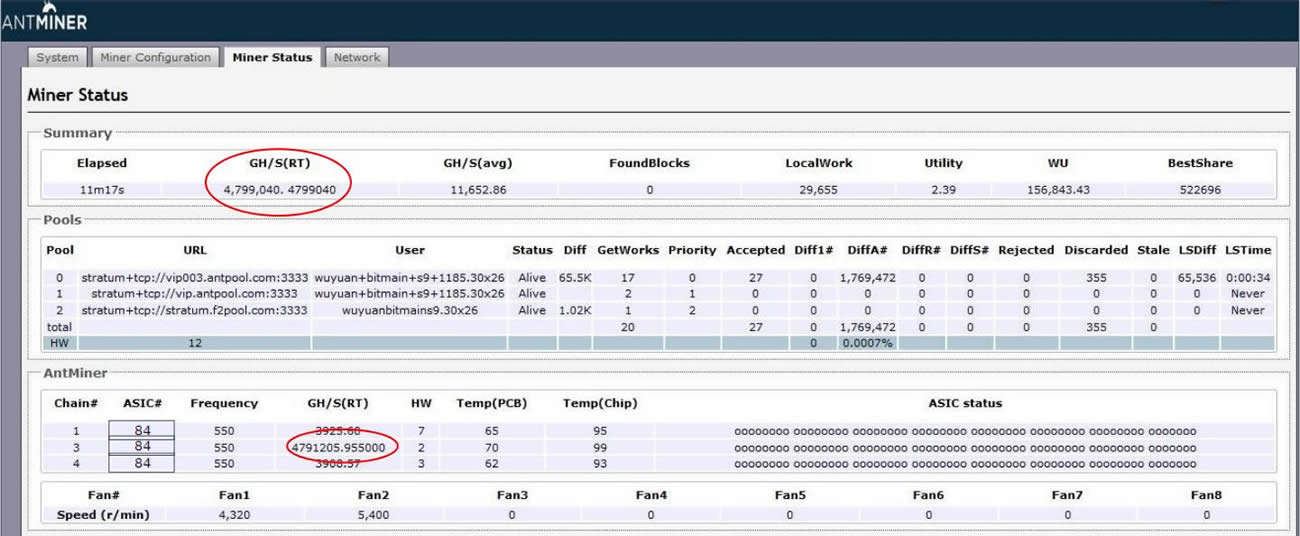The width and height of the screenshot is (1300, 536).
Task: Click the AntMiner logo
Action: point(45,20)
